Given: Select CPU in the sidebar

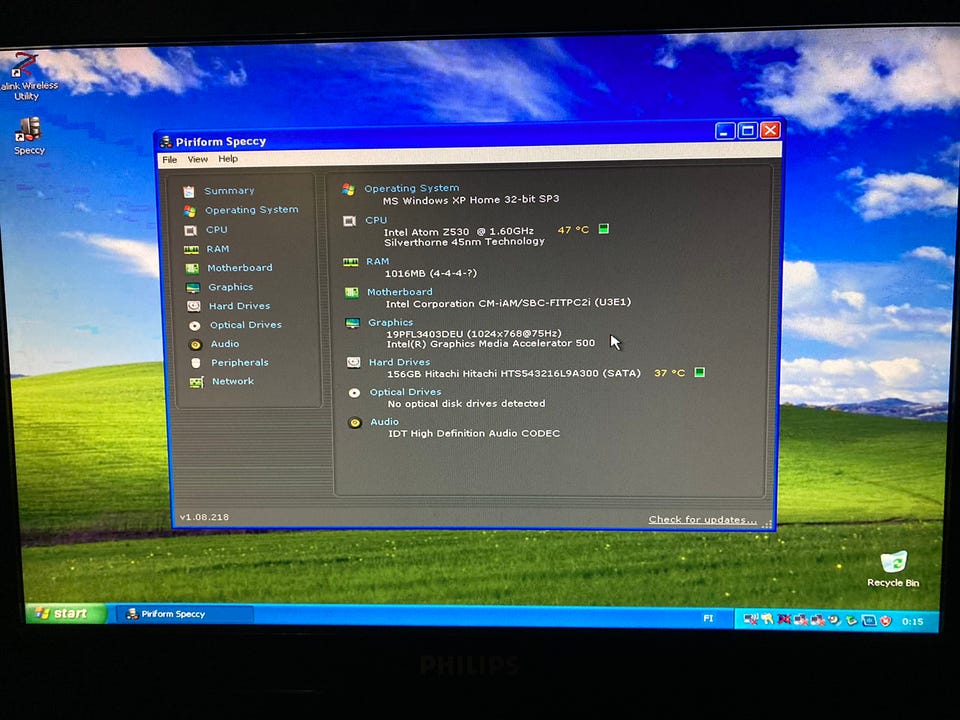Looking at the screenshot, I should (217, 230).
